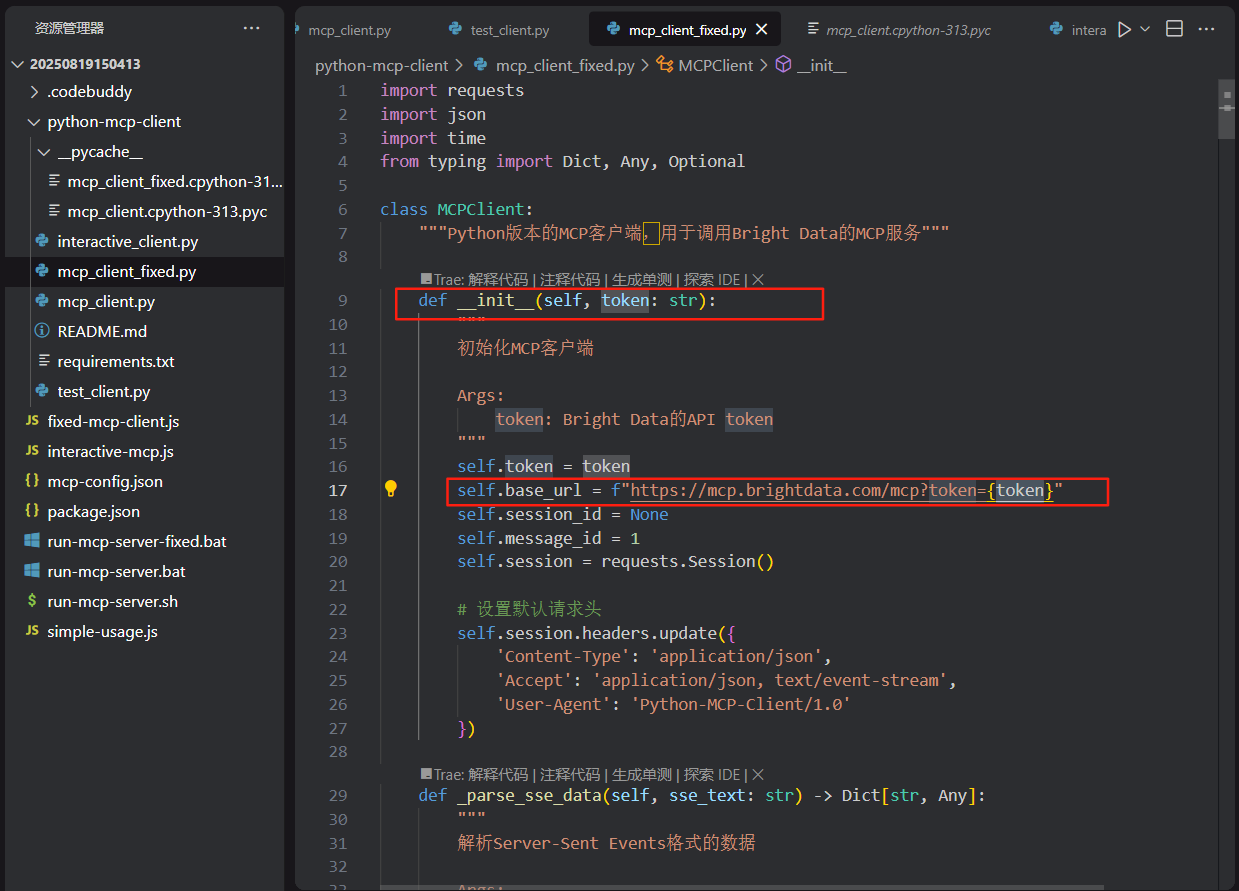1239x891 pixels.
Task: Open mcp_client.py in explorer tree
Action: [x=106, y=302]
